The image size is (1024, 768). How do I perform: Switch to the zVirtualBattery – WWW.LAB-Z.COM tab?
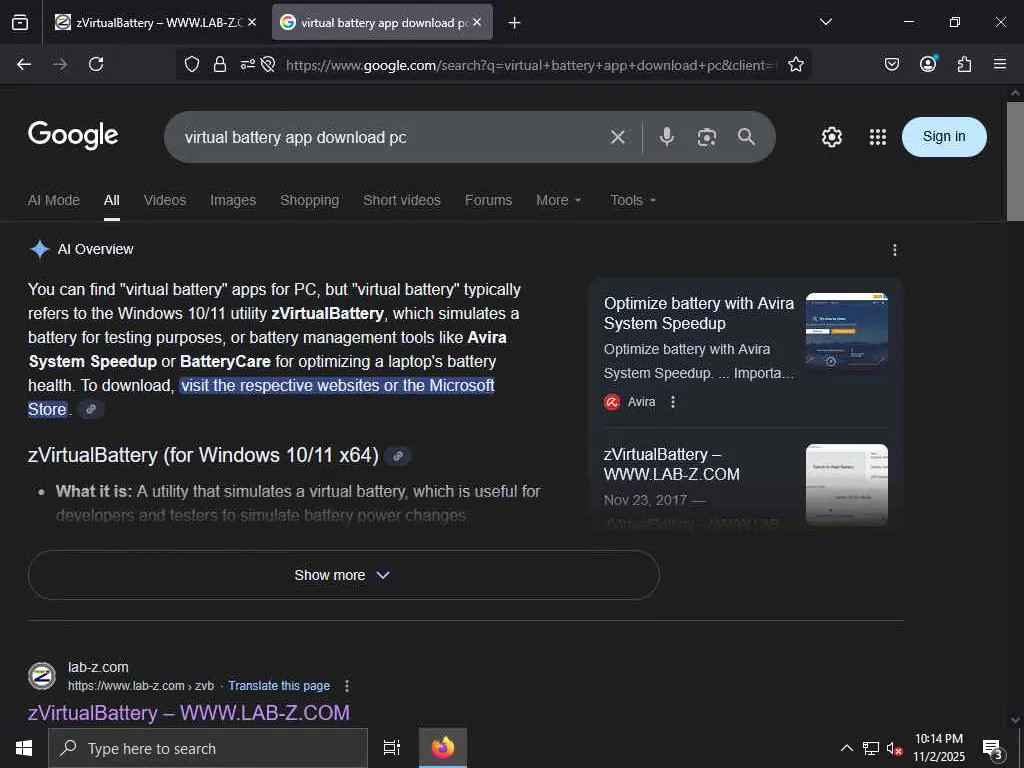click(x=150, y=22)
